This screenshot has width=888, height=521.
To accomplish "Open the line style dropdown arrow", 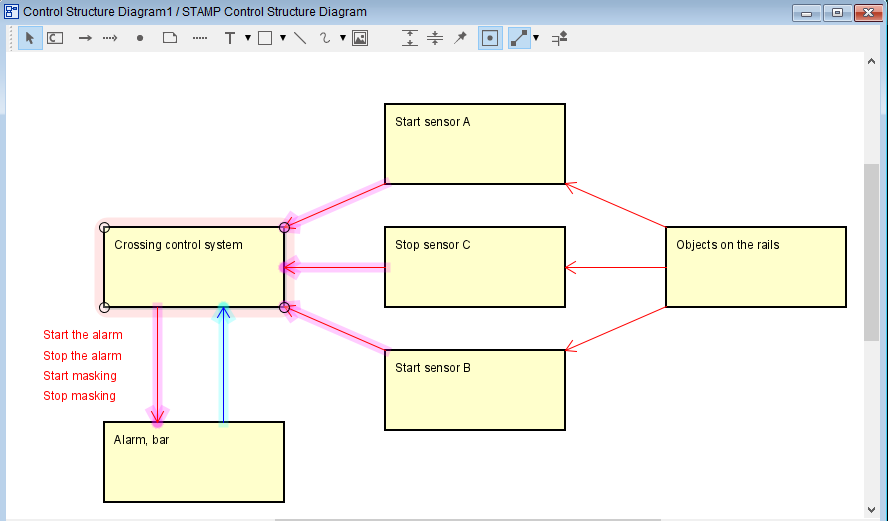I will pos(536,38).
